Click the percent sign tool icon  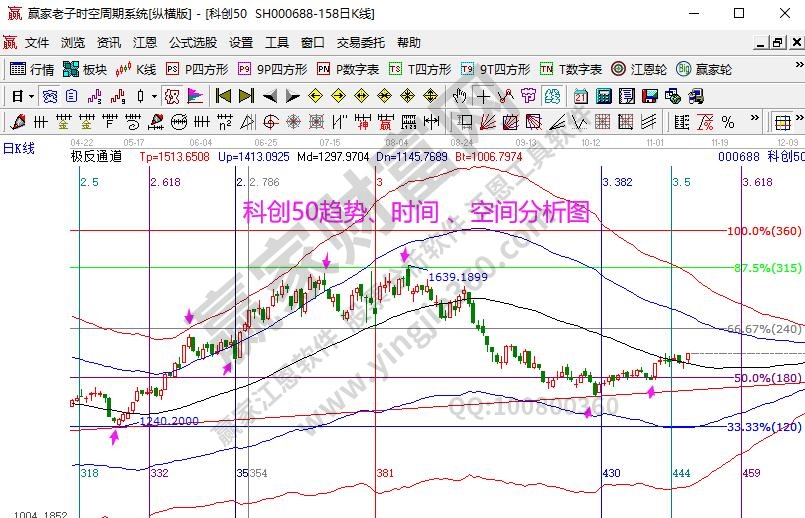point(727,122)
